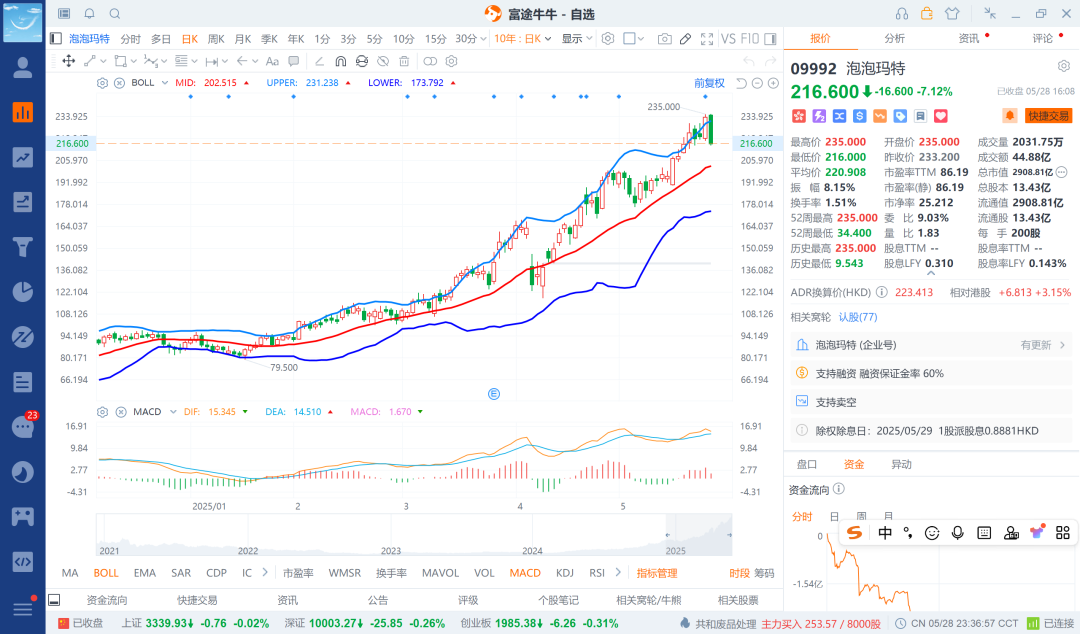1080x634 pixels.
Task: Toggle the F10 company info view
Action: tap(749, 39)
